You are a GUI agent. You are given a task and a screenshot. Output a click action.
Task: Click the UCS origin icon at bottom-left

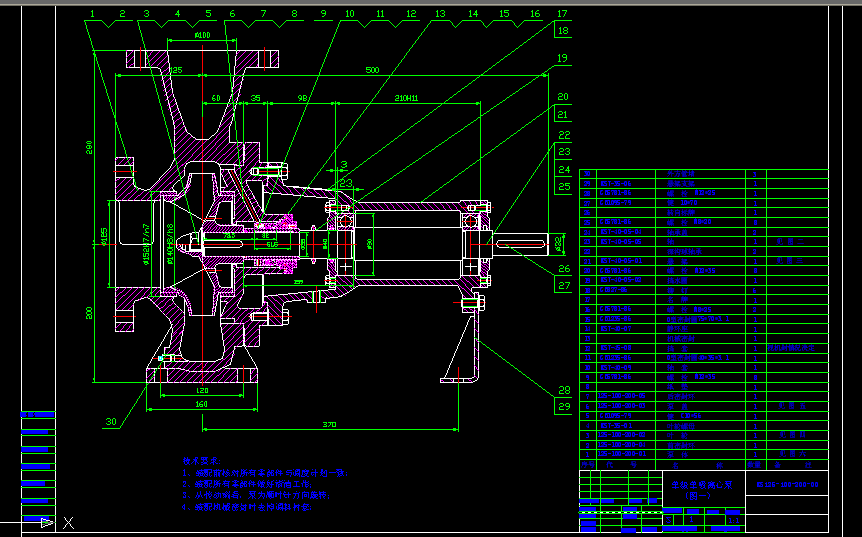click(x=46, y=521)
